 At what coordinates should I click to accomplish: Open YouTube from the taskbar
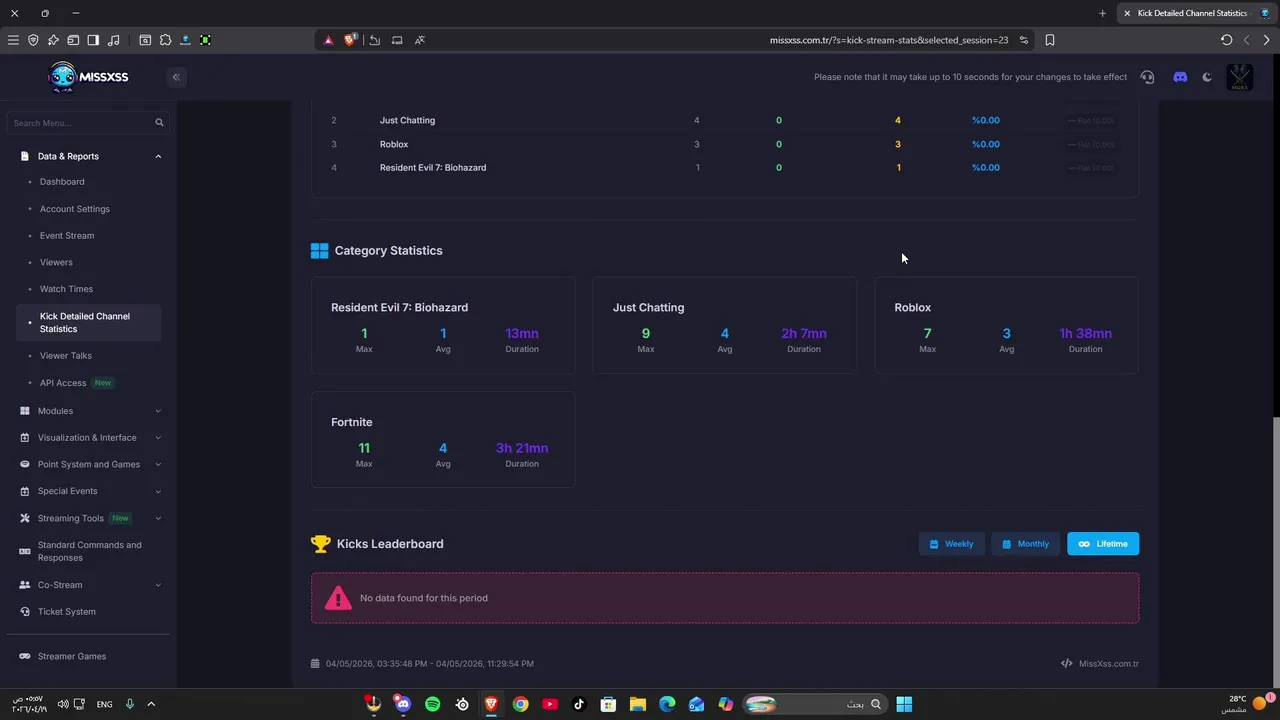550,704
